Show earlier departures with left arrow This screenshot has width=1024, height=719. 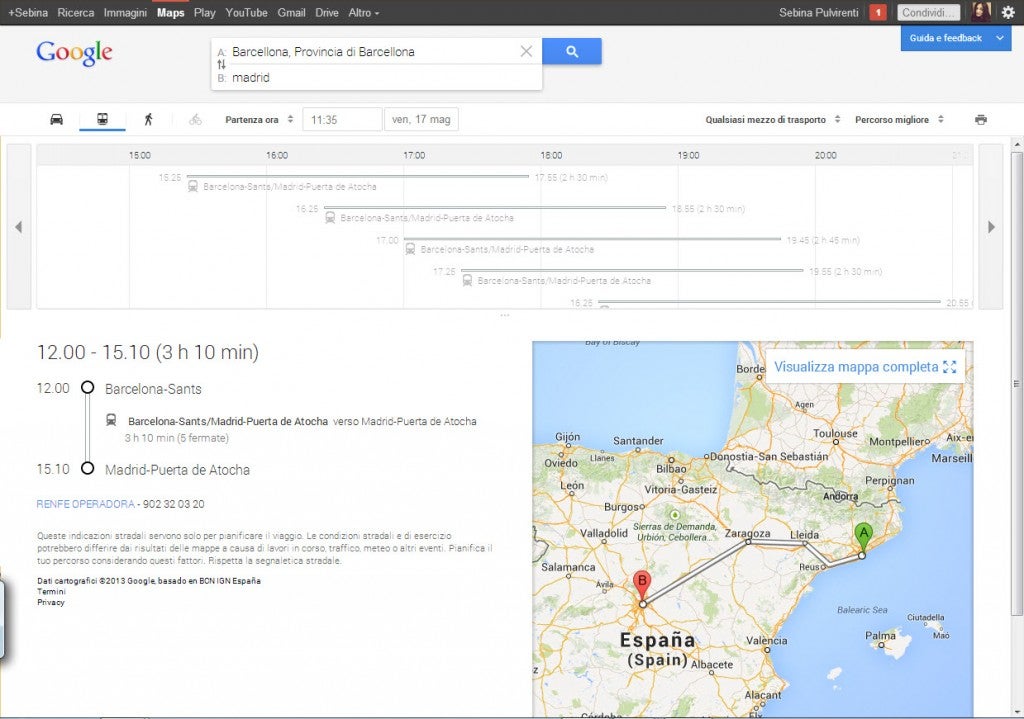tap(19, 227)
